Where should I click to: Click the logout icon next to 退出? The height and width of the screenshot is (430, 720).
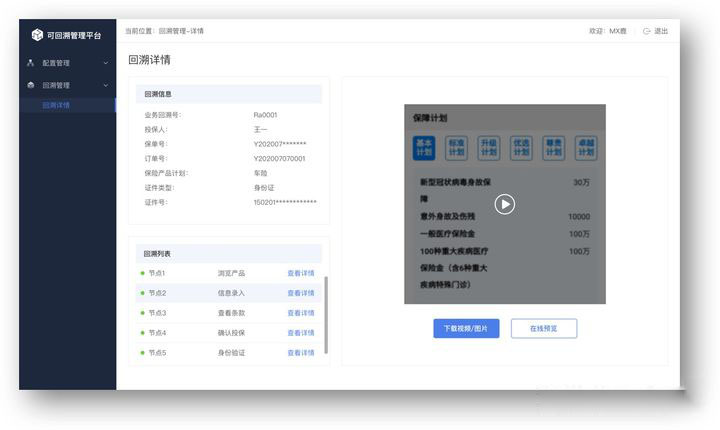pos(647,31)
